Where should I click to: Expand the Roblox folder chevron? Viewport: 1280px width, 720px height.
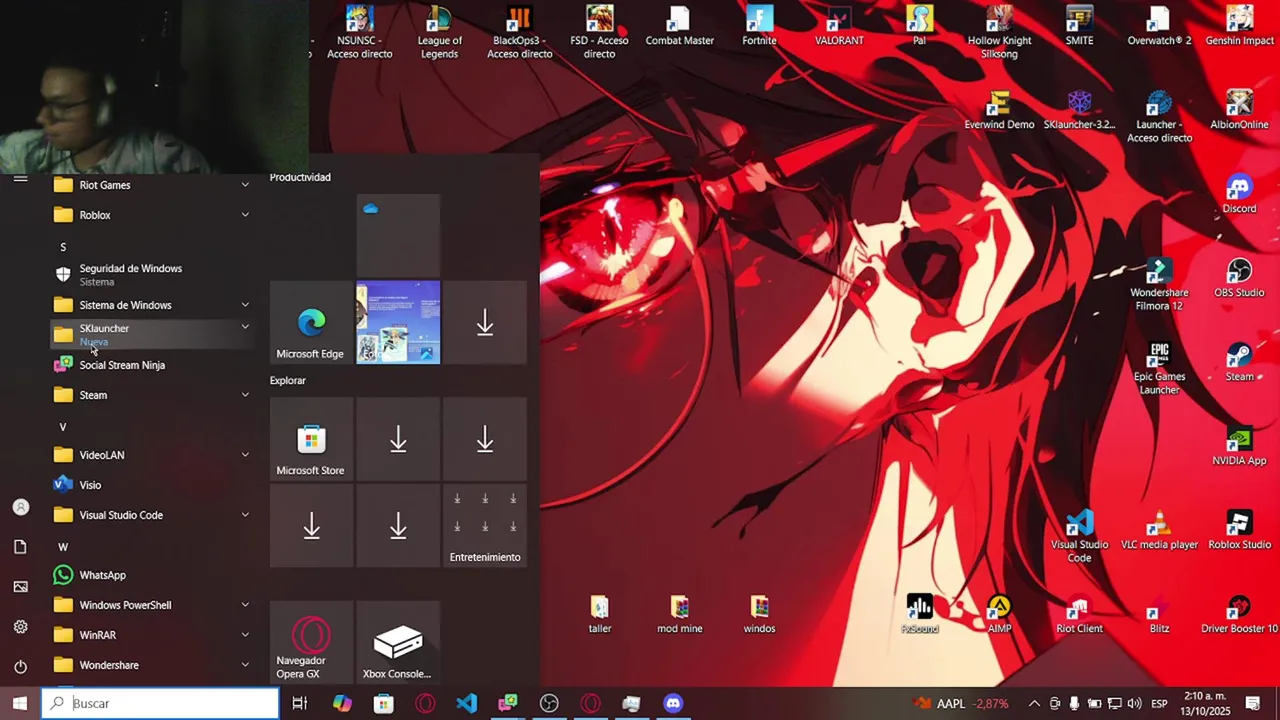[245, 215]
